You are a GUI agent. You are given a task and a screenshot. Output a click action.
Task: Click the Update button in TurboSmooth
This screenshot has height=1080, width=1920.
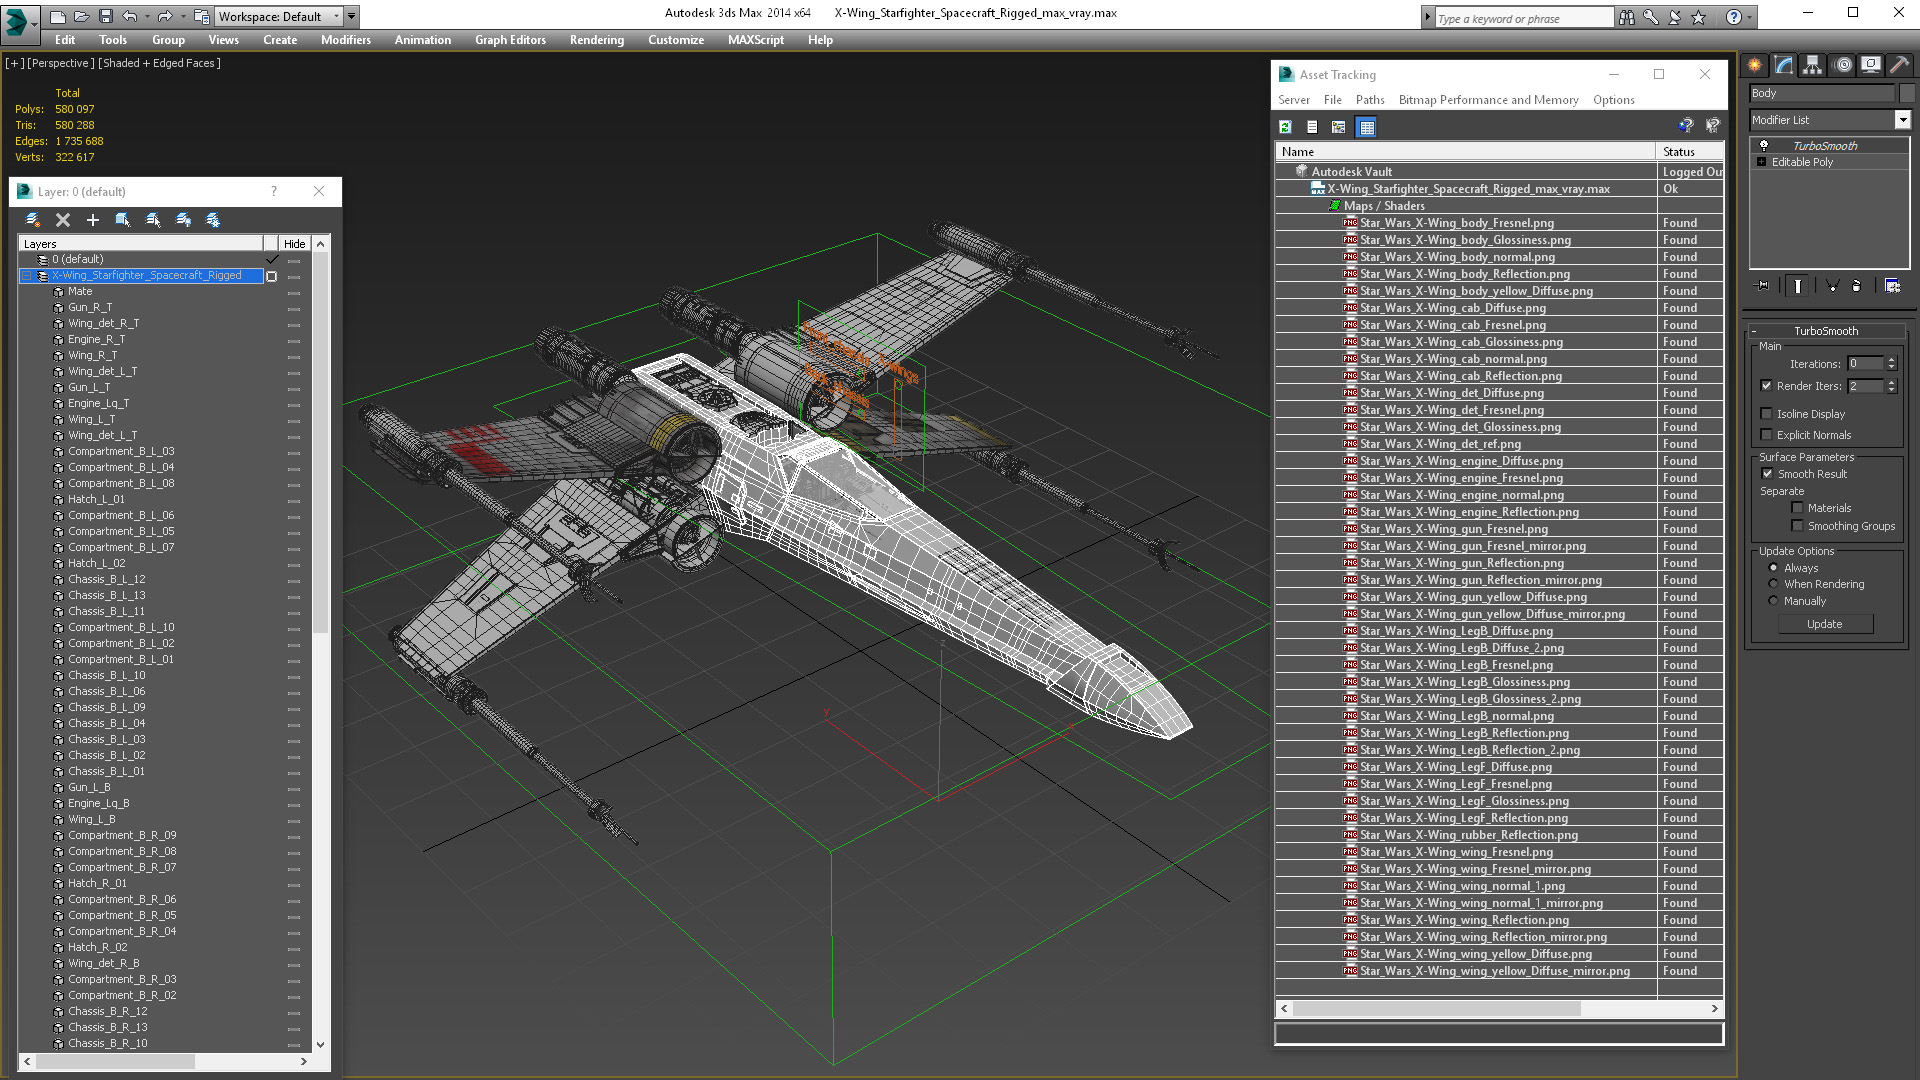[1824, 624]
